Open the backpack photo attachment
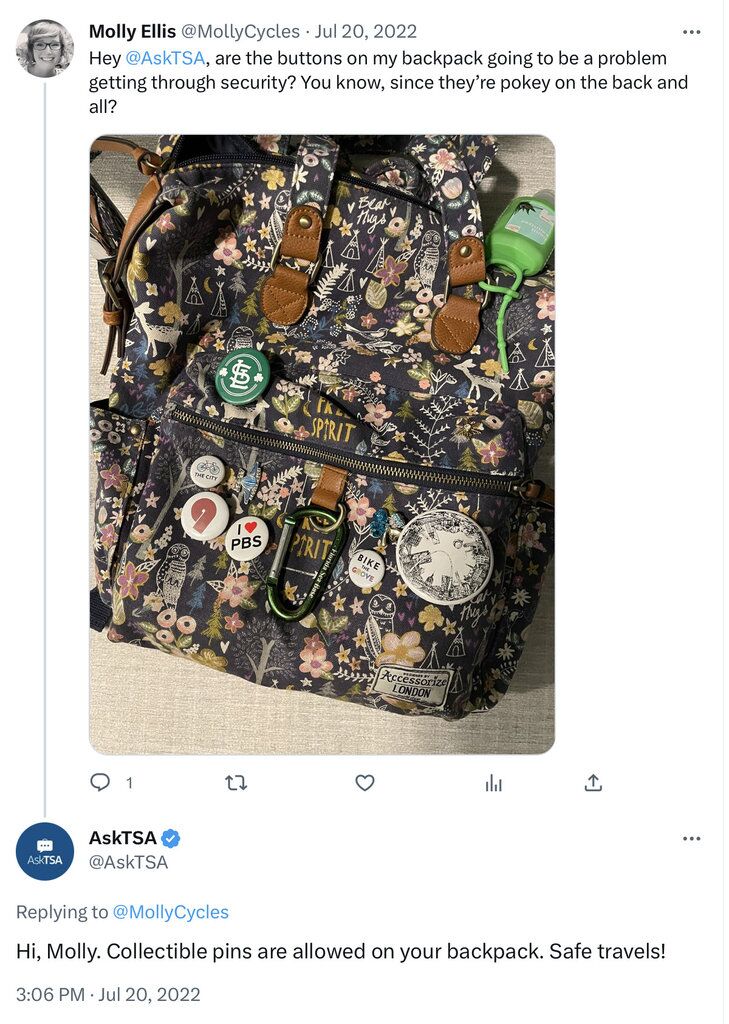729x1024 pixels. [320, 440]
